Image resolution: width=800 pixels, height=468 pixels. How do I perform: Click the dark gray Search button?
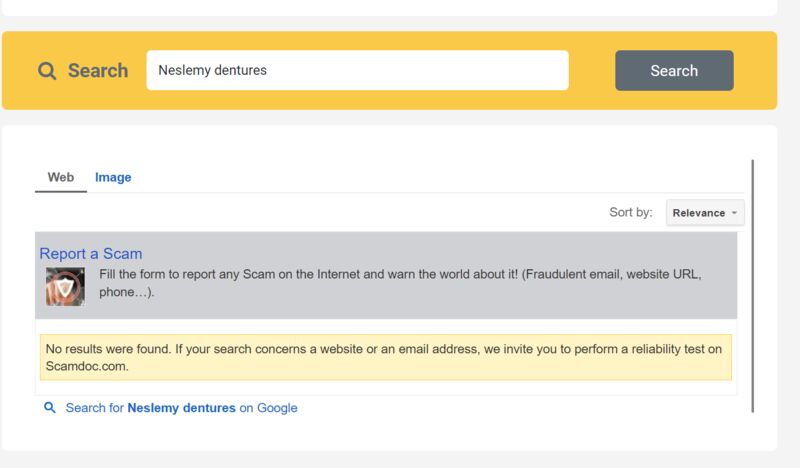[674, 70]
